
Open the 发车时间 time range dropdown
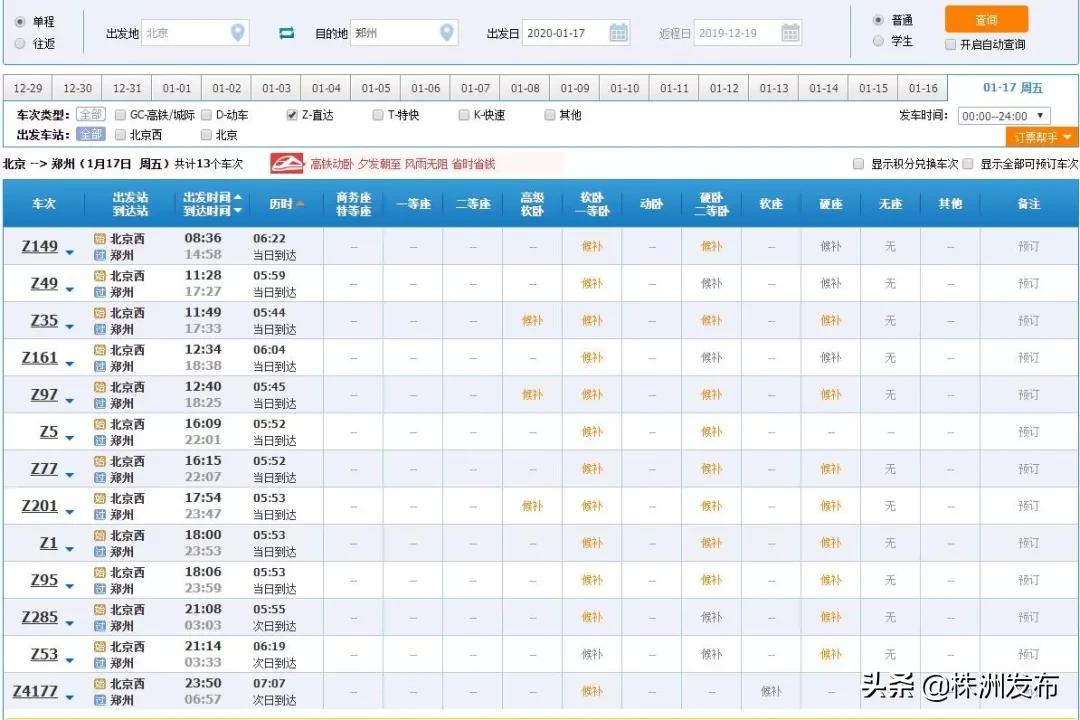(1003, 114)
